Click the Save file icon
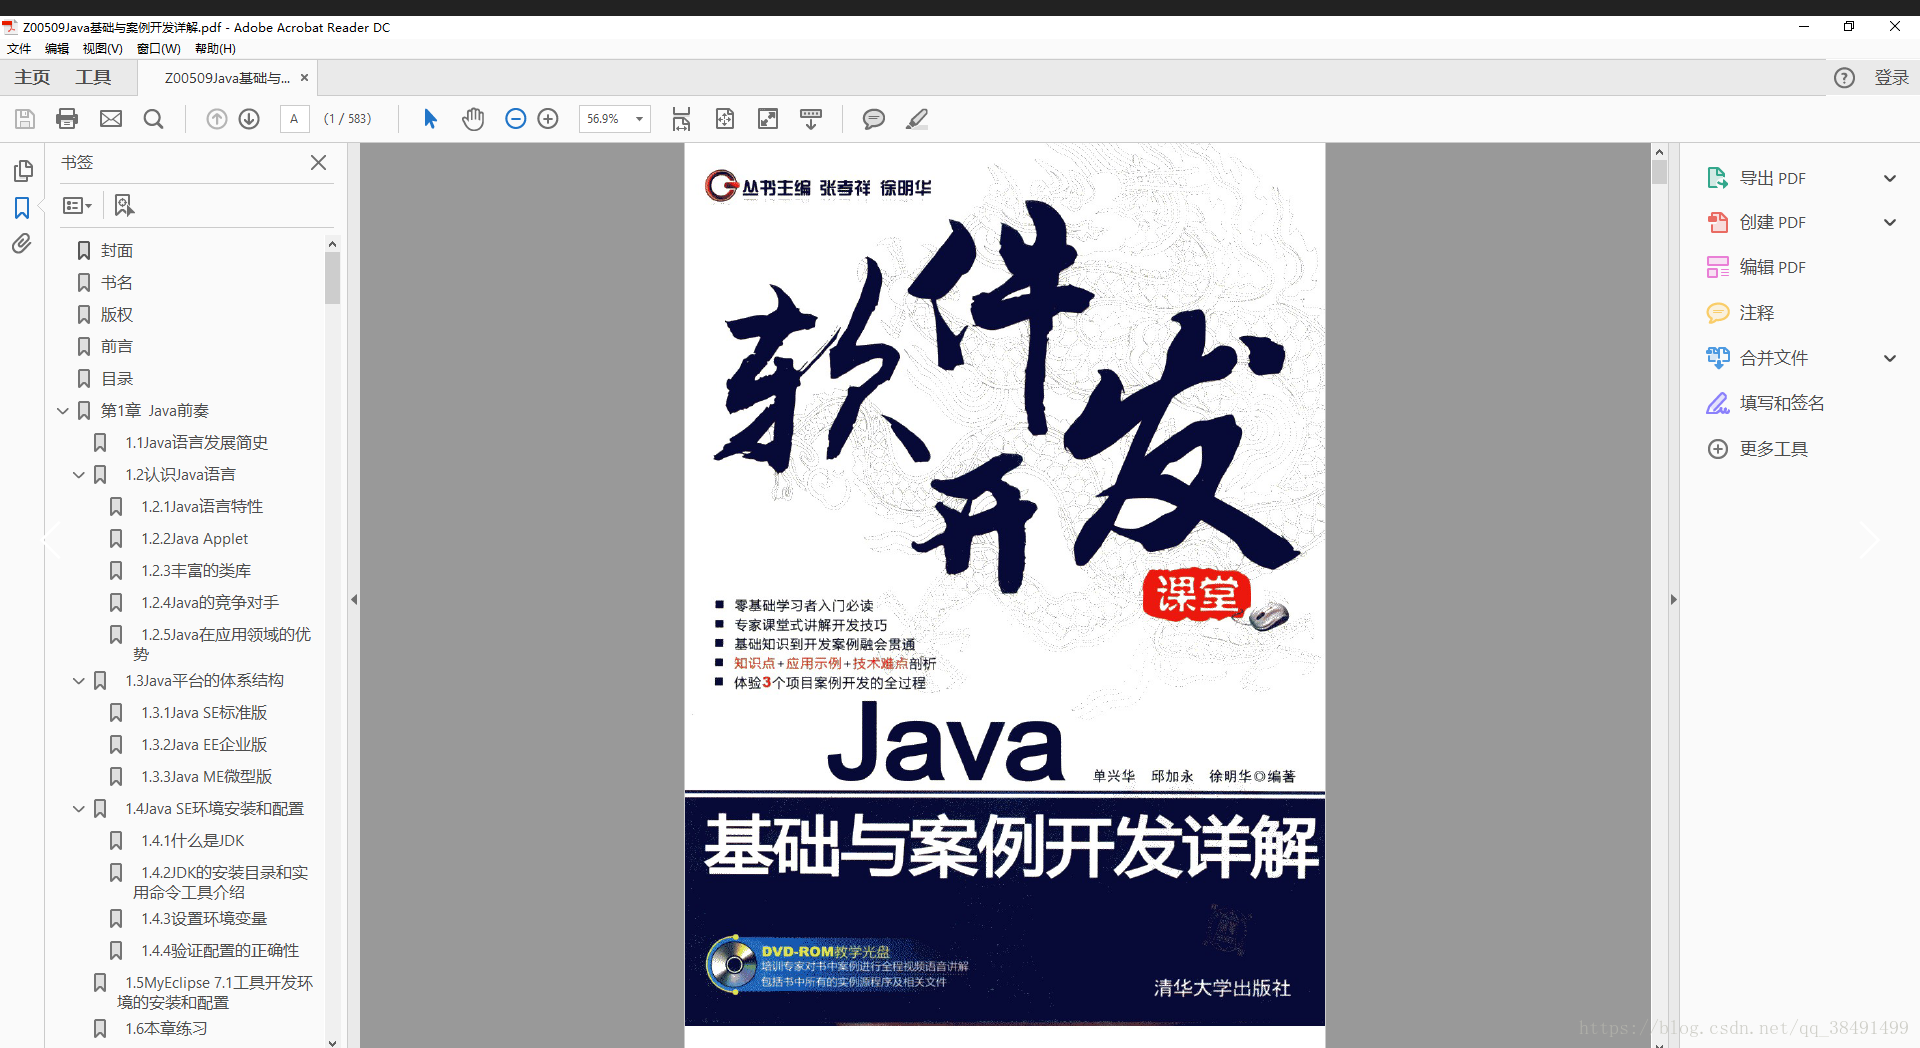The image size is (1920, 1048). [25, 119]
